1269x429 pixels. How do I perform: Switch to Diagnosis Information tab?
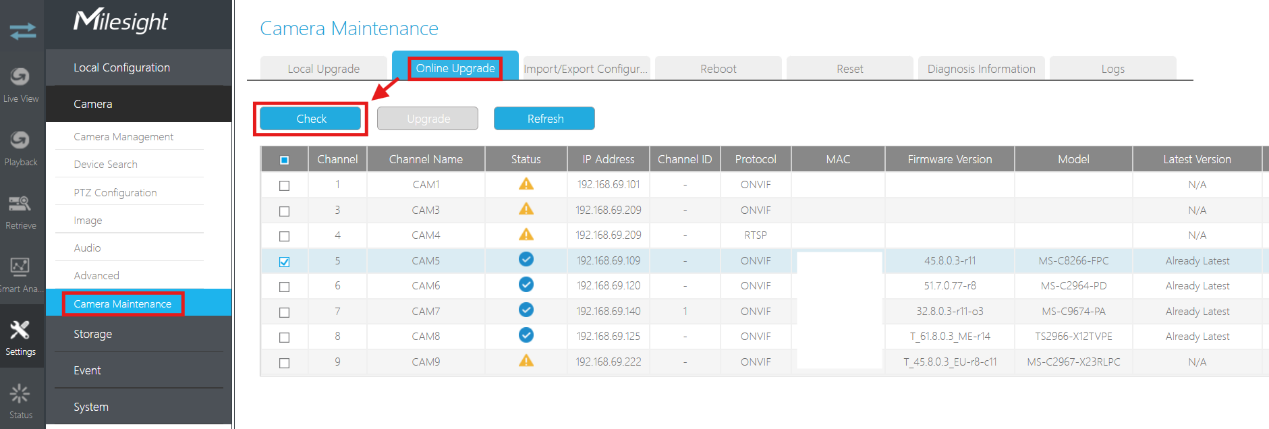click(981, 69)
